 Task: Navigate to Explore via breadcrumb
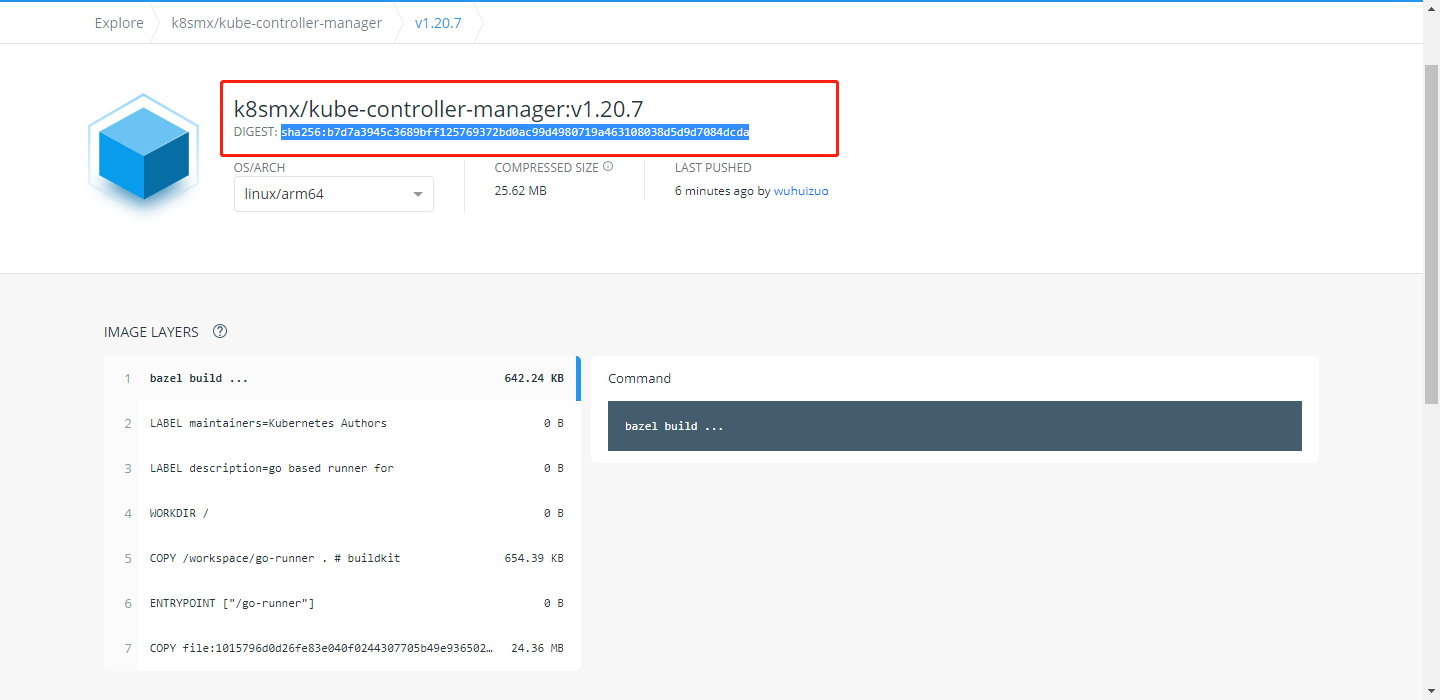pos(118,22)
